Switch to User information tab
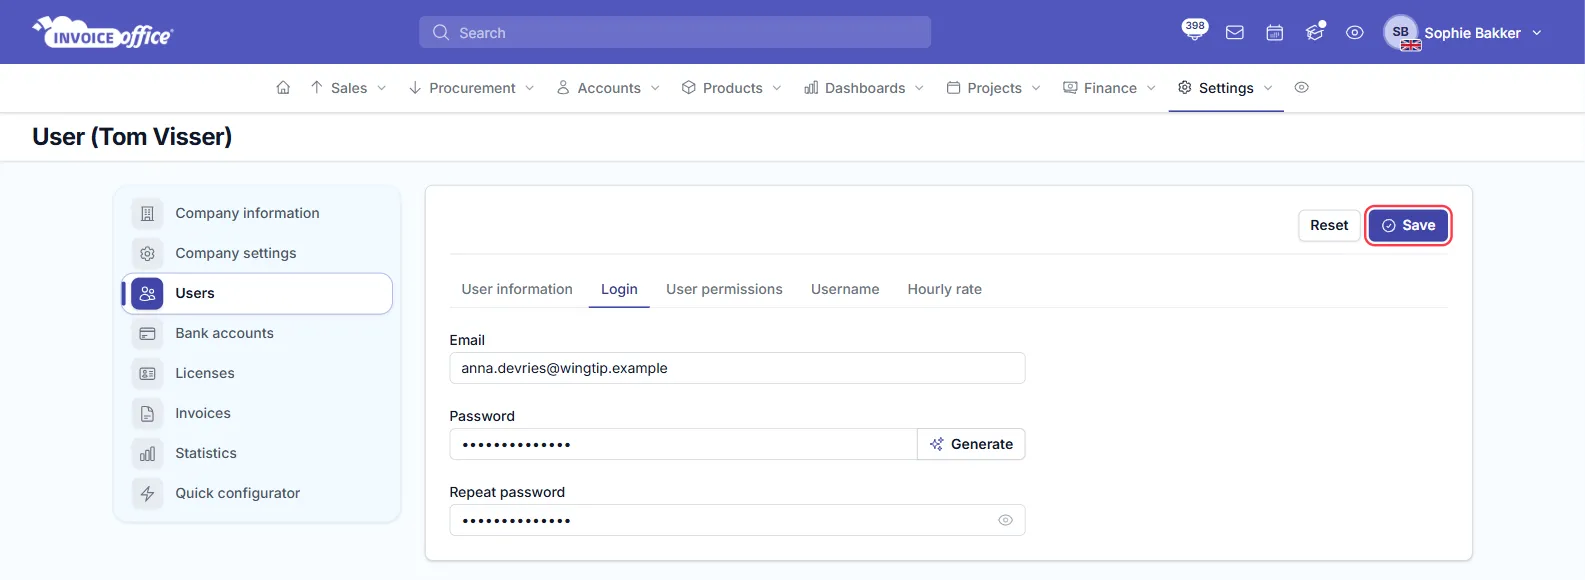This screenshot has width=1585, height=580. click(517, 289)
